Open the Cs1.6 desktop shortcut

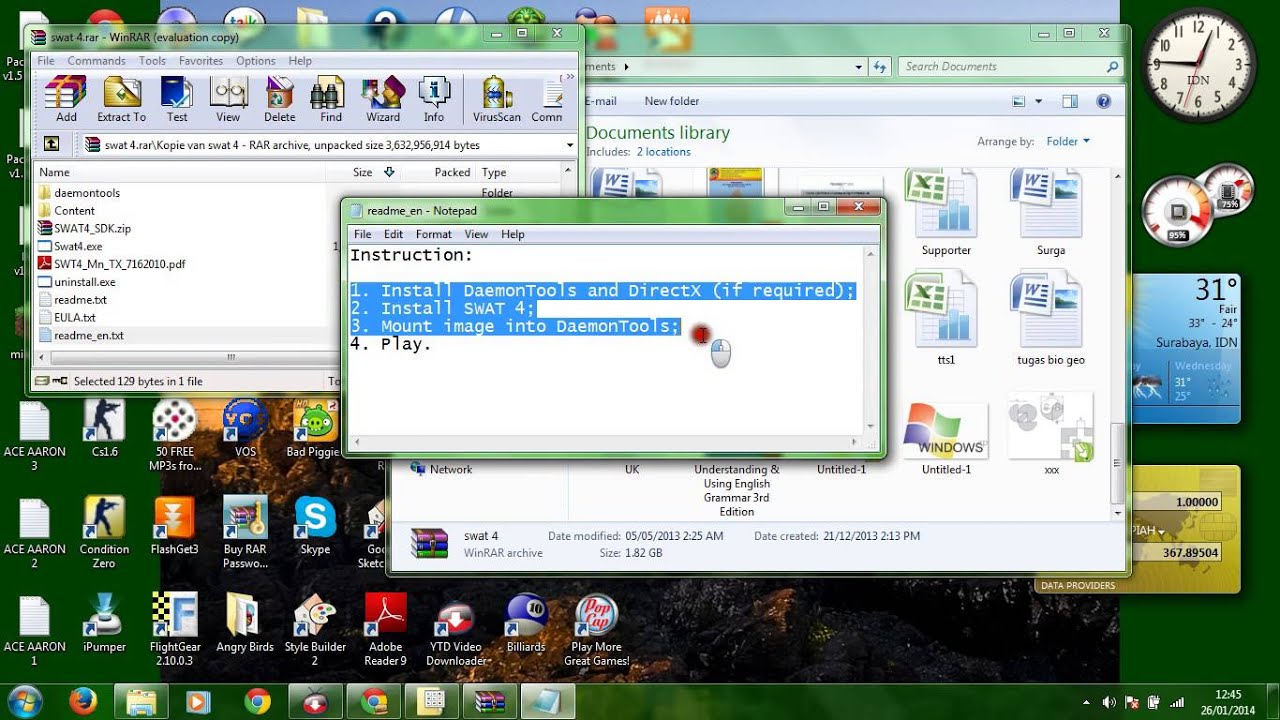click(104, 428)
